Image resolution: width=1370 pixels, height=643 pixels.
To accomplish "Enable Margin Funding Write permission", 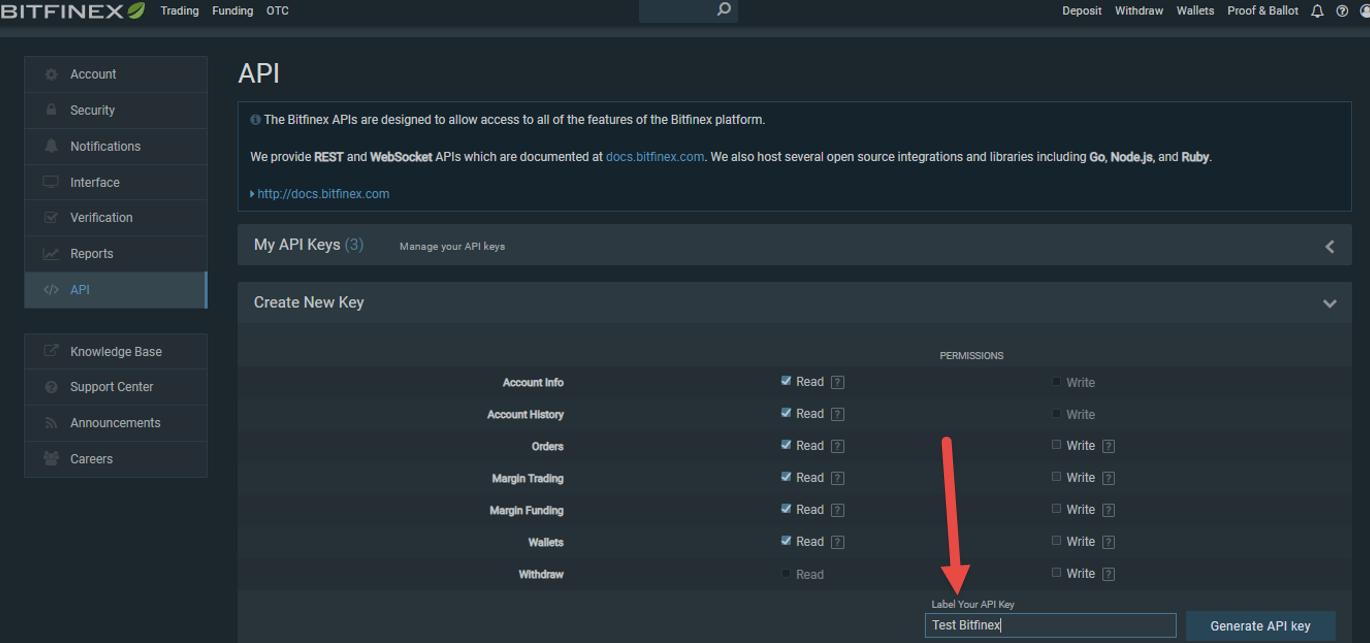I will pyautogui.click(x=1056, y=509).
